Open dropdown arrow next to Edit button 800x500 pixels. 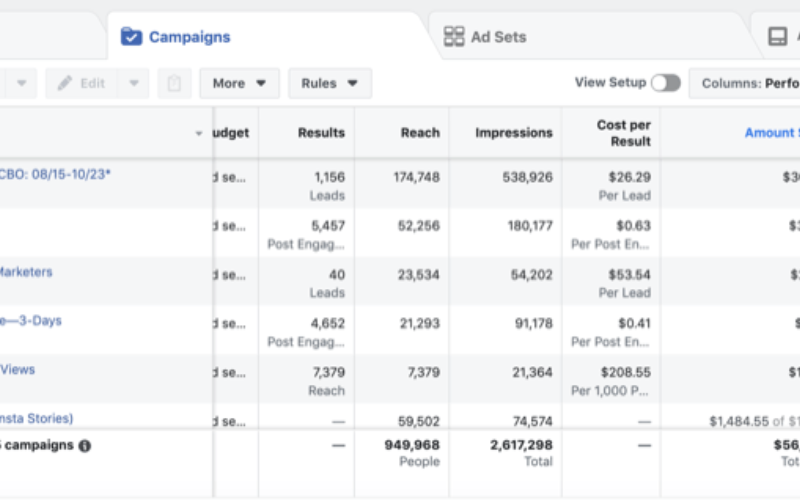135,83
